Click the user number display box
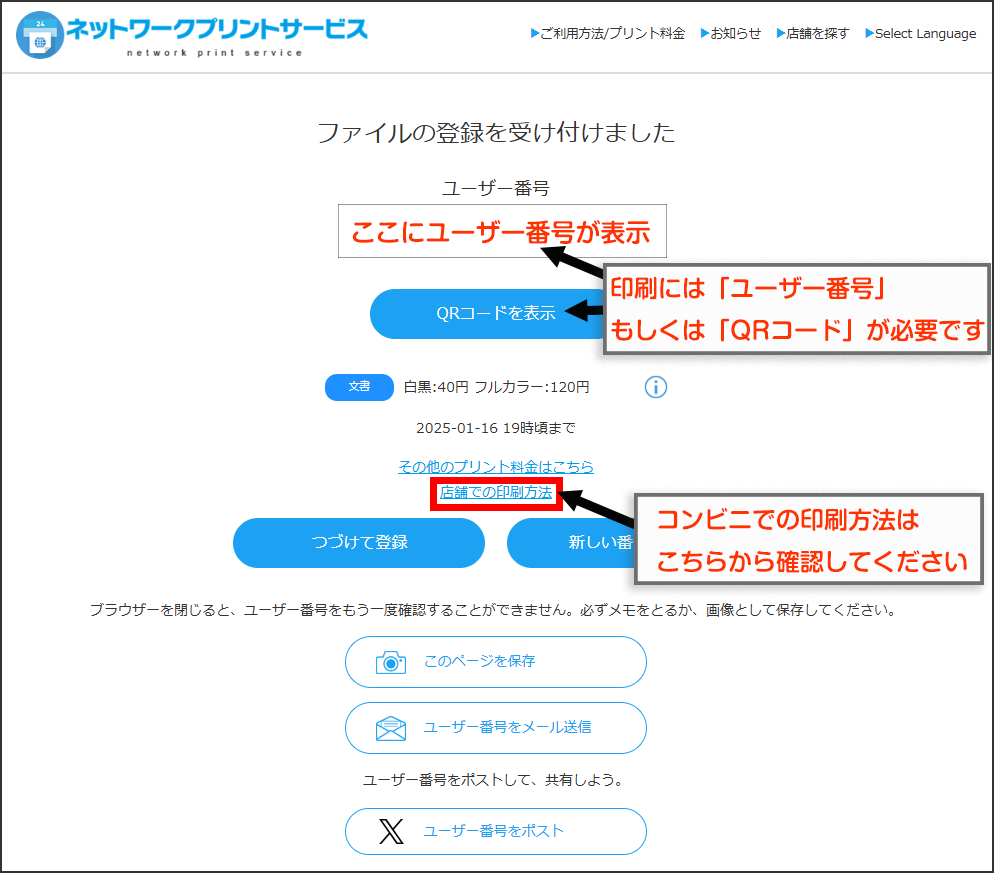 (x=501, y=232)
